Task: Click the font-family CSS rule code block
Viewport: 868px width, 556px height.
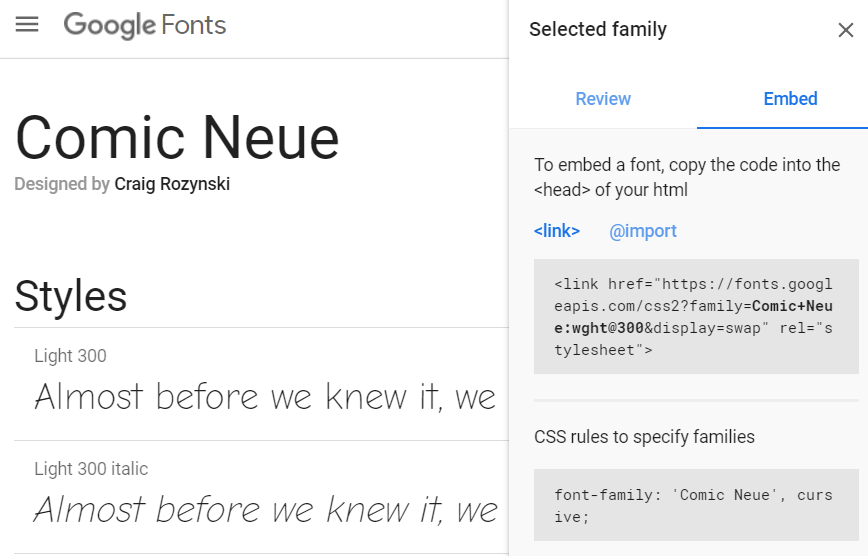Action: click(x=696, y=505)
